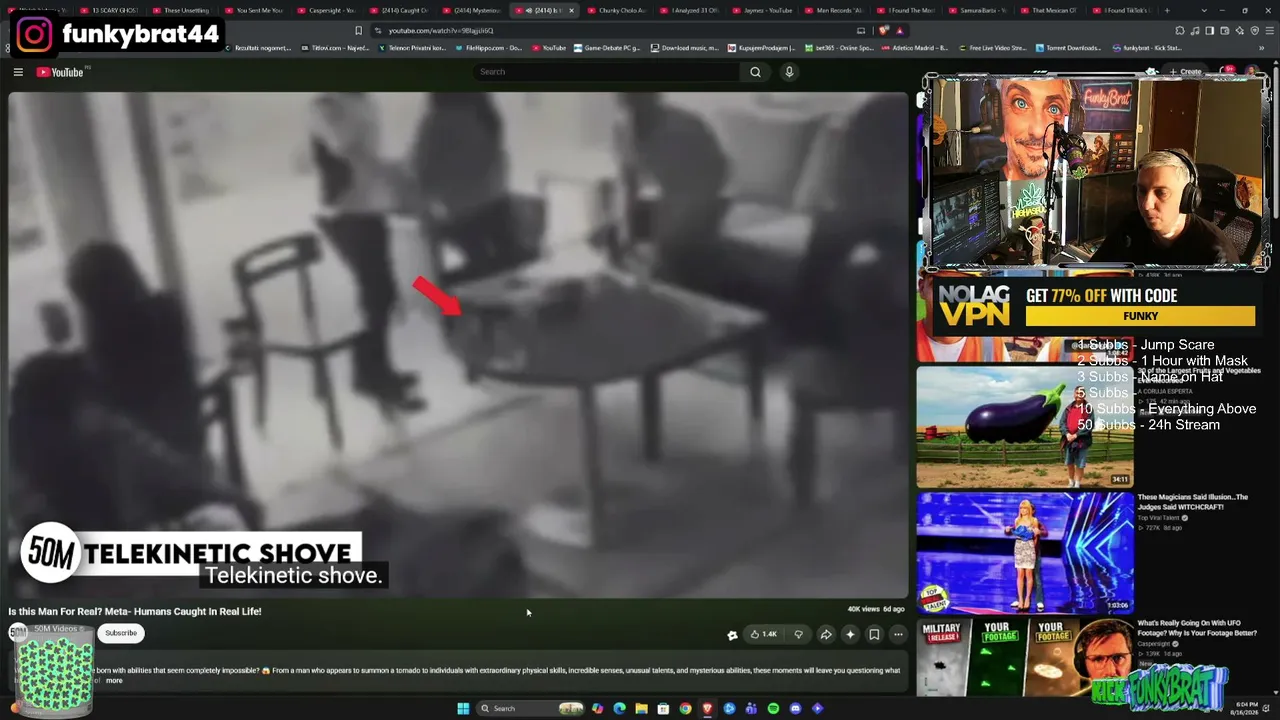Open the Brave playlist music note icon

tap(1195, 31)
